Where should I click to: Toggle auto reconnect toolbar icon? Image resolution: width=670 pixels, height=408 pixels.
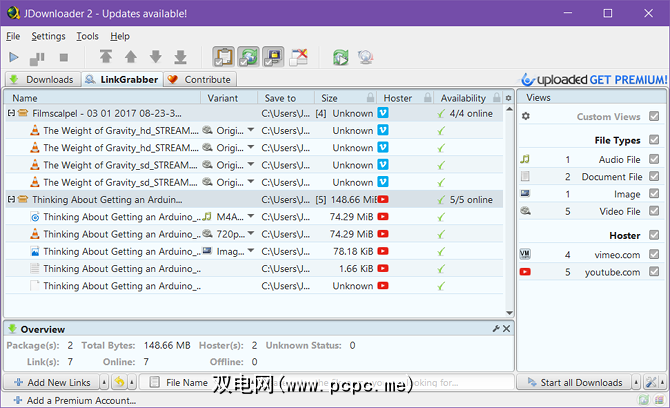(248, 57)
